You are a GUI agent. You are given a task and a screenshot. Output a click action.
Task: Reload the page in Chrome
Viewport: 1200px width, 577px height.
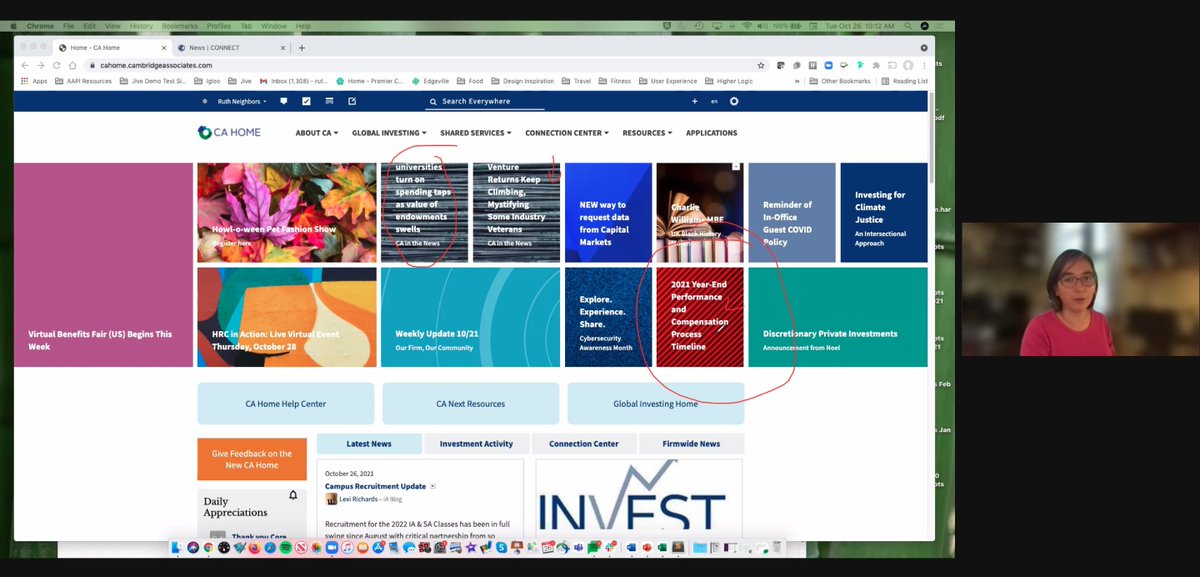[x=56, y=65]
